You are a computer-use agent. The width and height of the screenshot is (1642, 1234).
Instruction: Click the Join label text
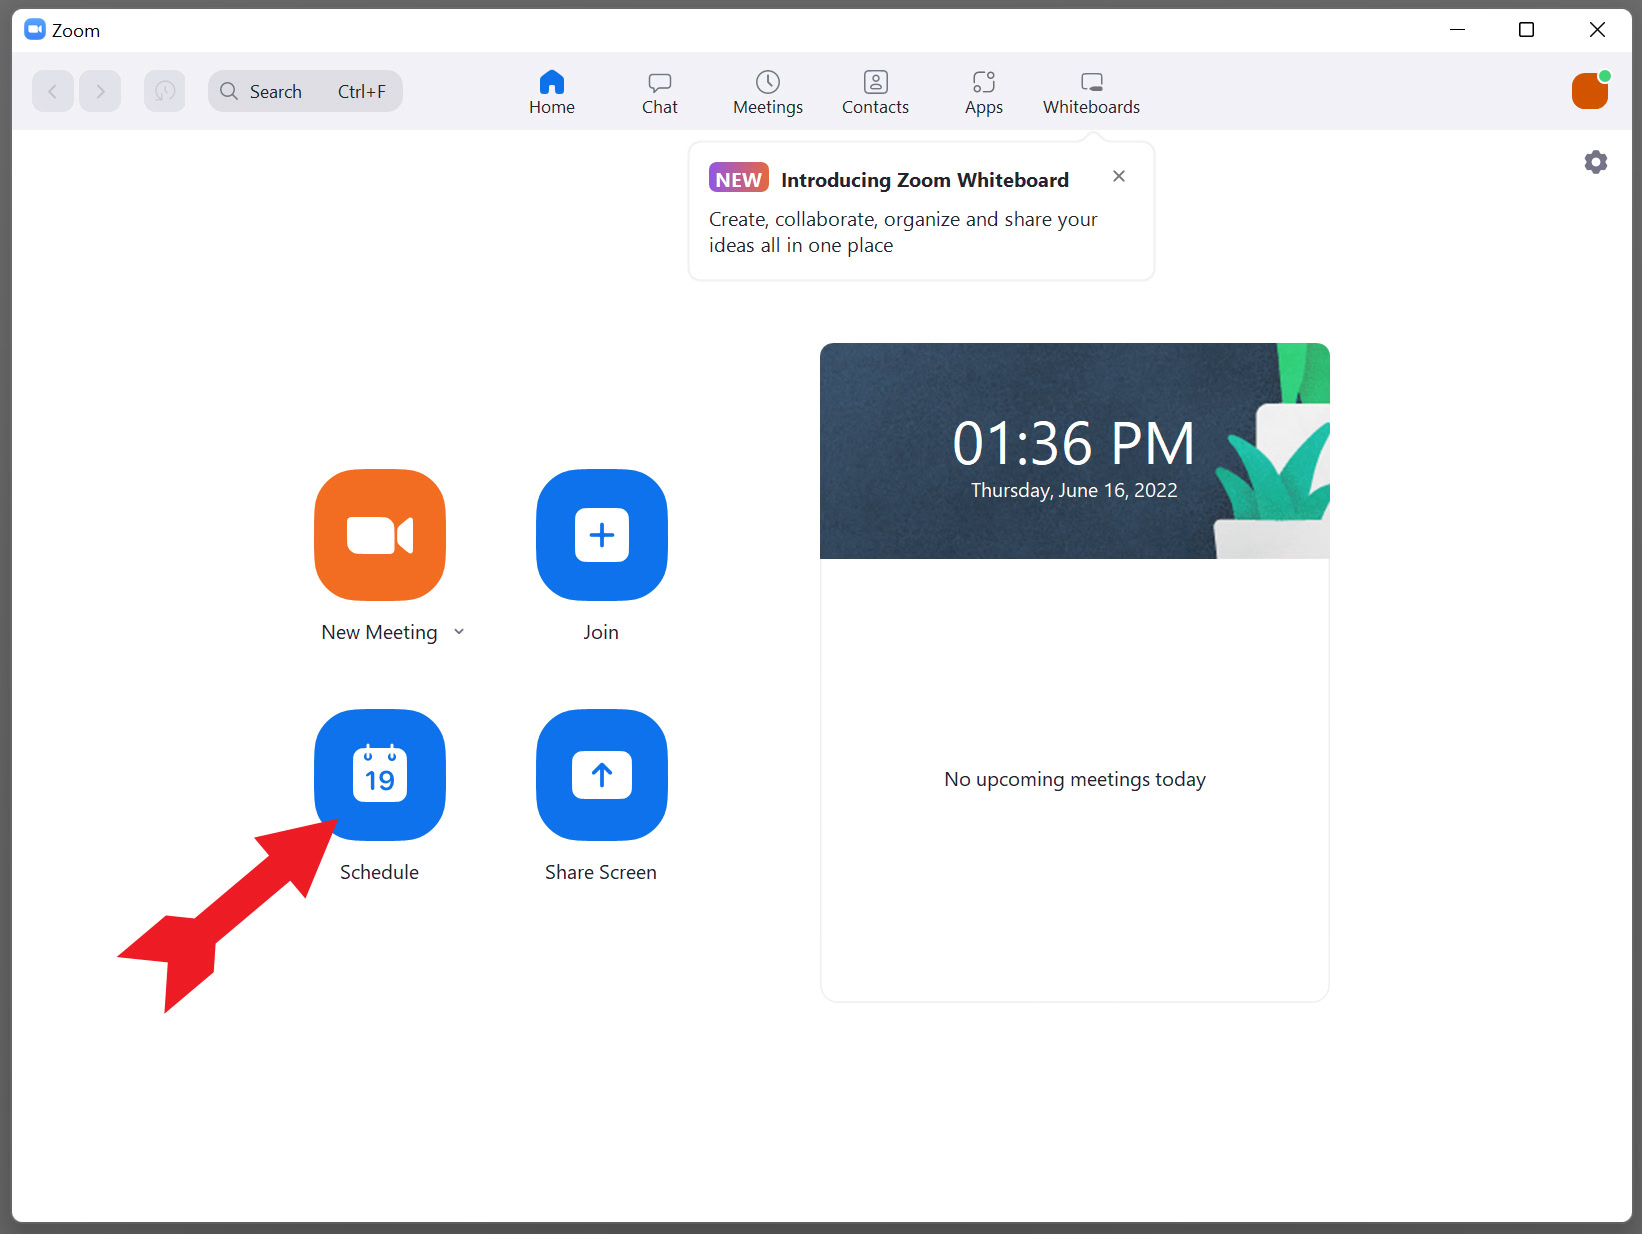click(x=601, y=632)
